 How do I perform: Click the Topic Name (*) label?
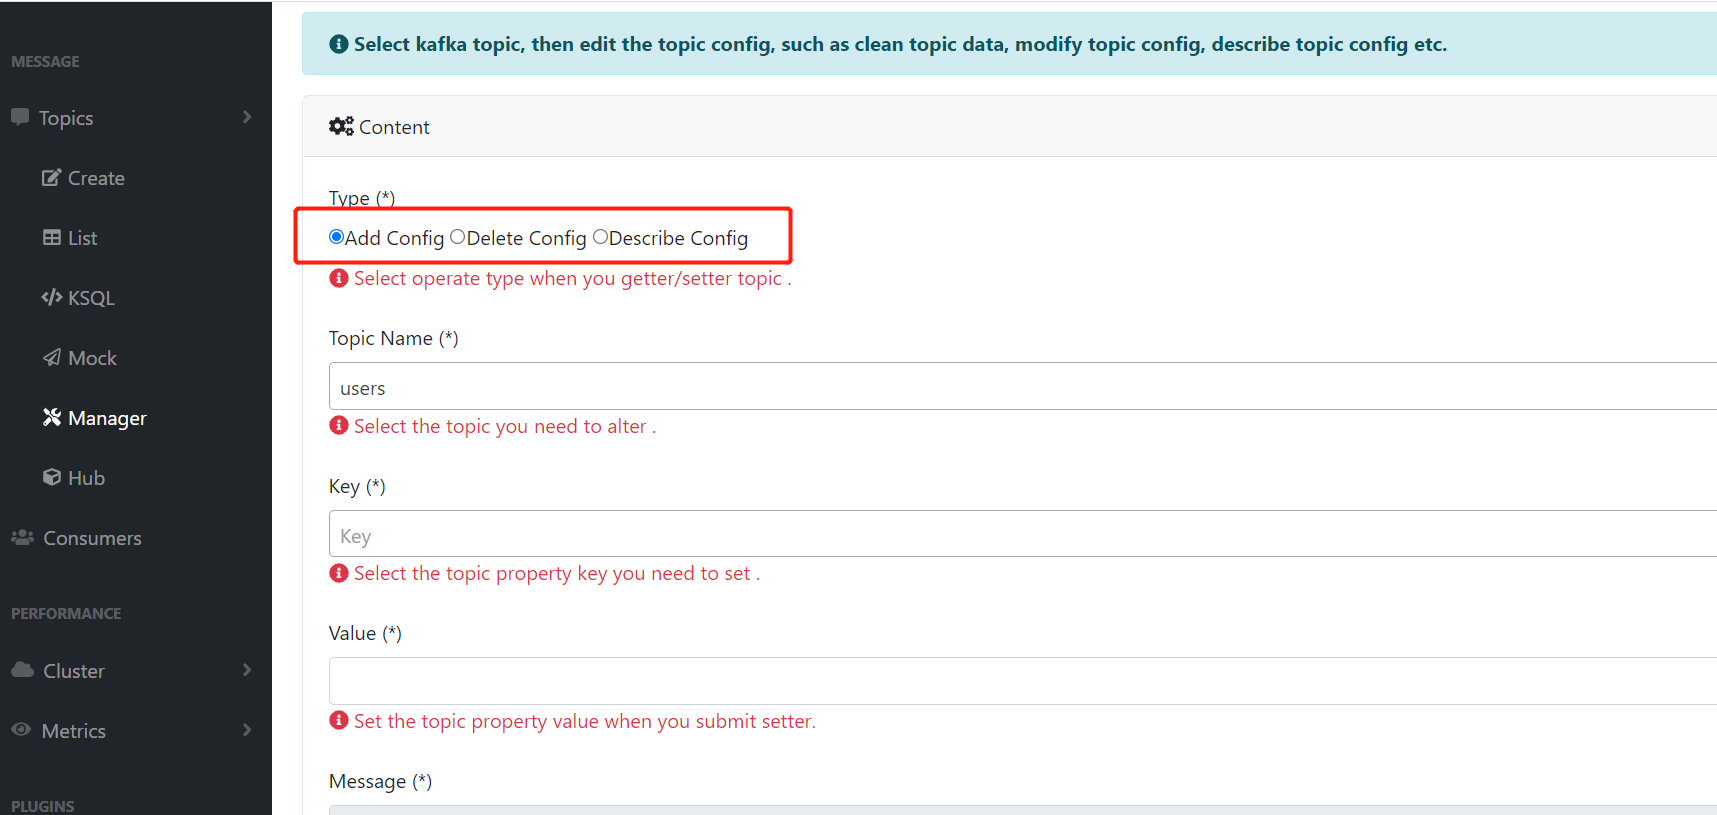click(394, 338)
